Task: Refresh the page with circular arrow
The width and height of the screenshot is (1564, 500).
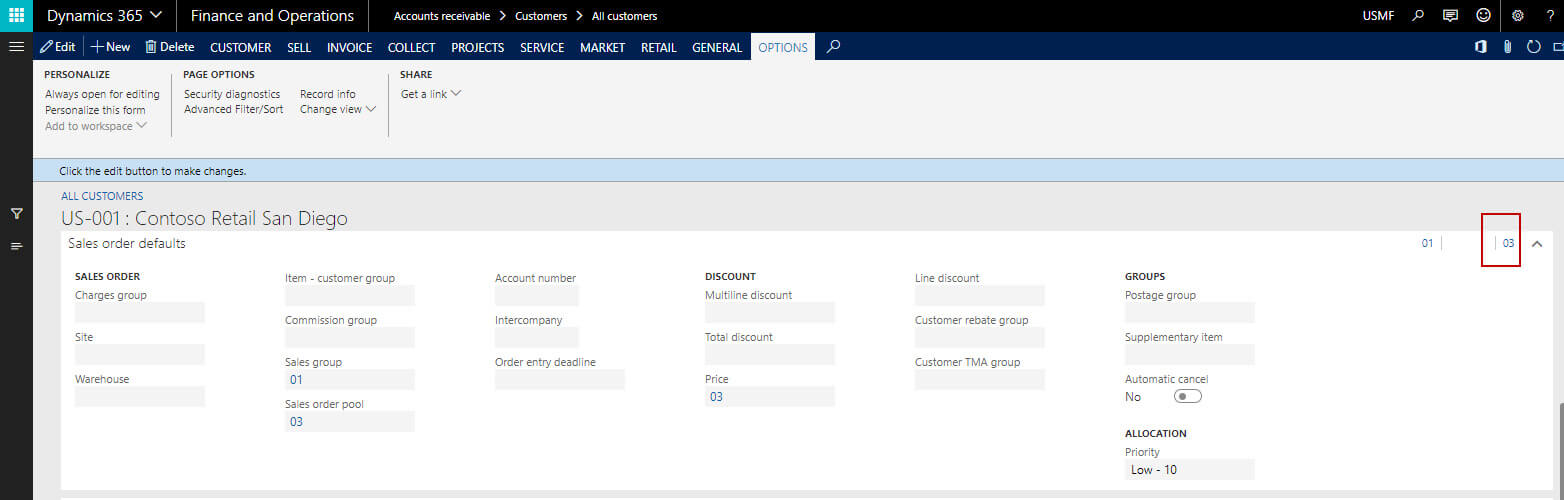Action: [x=1533, y=47]
